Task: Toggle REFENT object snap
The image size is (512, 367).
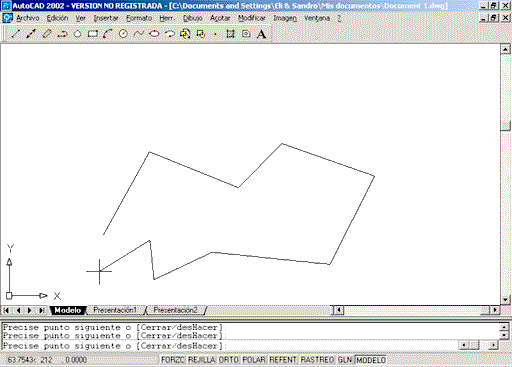Action: (x=283, y=360)
